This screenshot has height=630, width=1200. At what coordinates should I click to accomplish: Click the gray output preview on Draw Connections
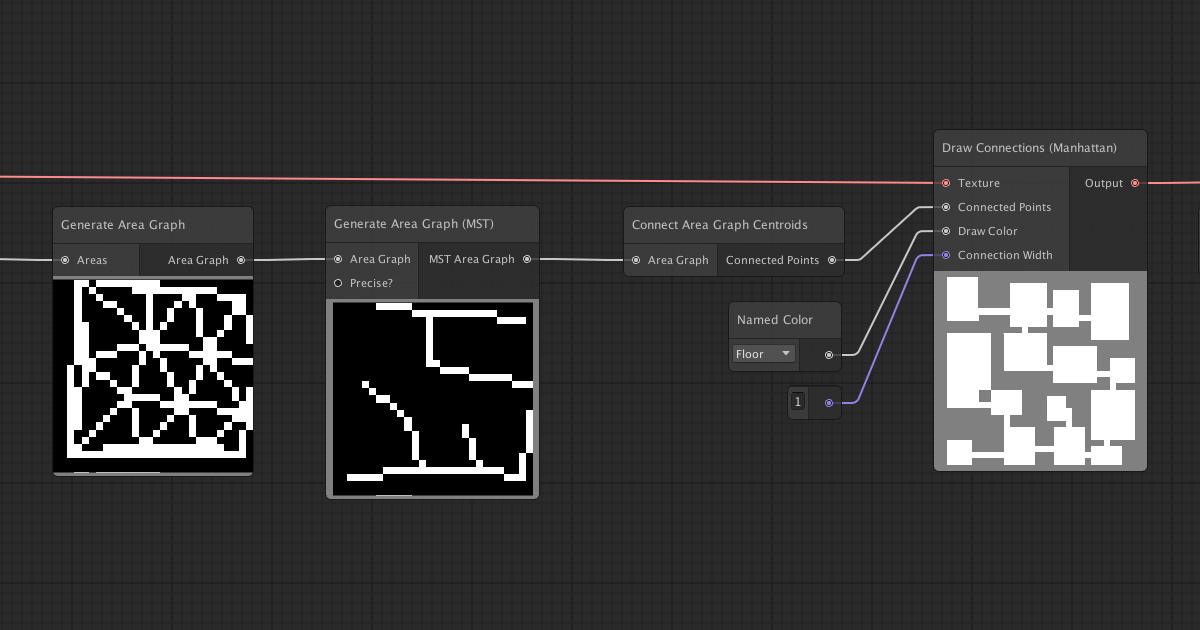pyautogui.click(x=1040, y=370)
